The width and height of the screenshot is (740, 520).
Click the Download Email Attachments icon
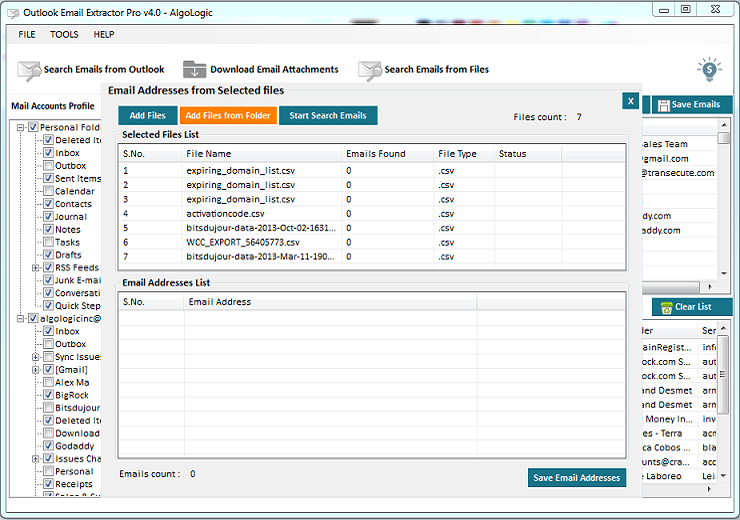click(x=194, y=70)
